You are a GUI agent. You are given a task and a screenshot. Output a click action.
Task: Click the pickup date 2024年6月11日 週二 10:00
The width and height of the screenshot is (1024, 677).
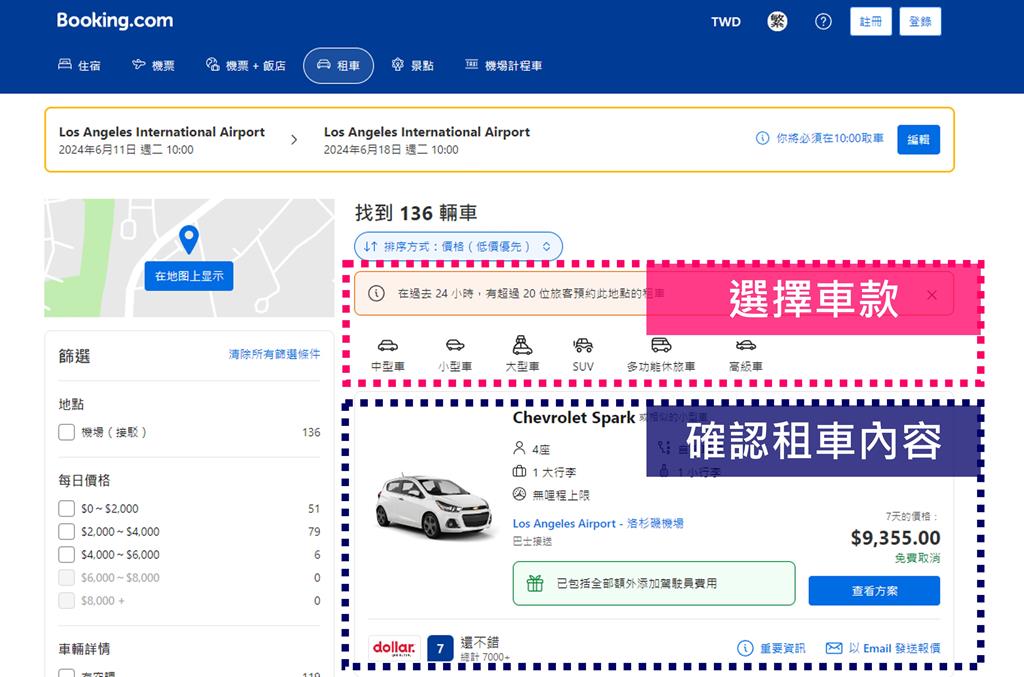coord(126,150)
